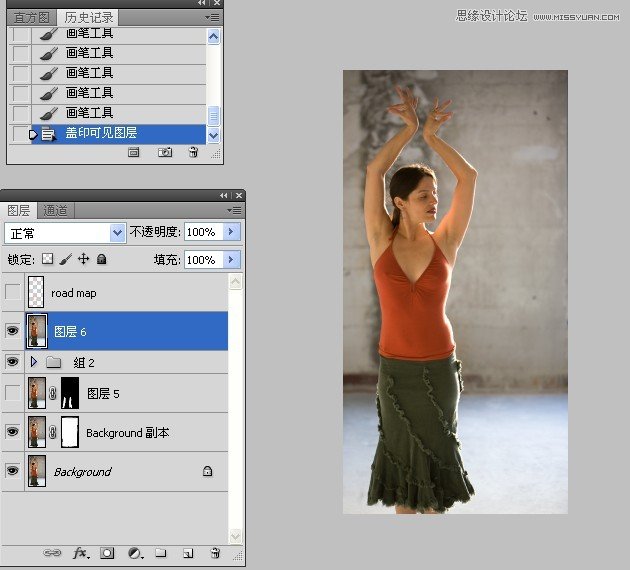
Task: Select the Background layer name
Action: tap(83, 472)
